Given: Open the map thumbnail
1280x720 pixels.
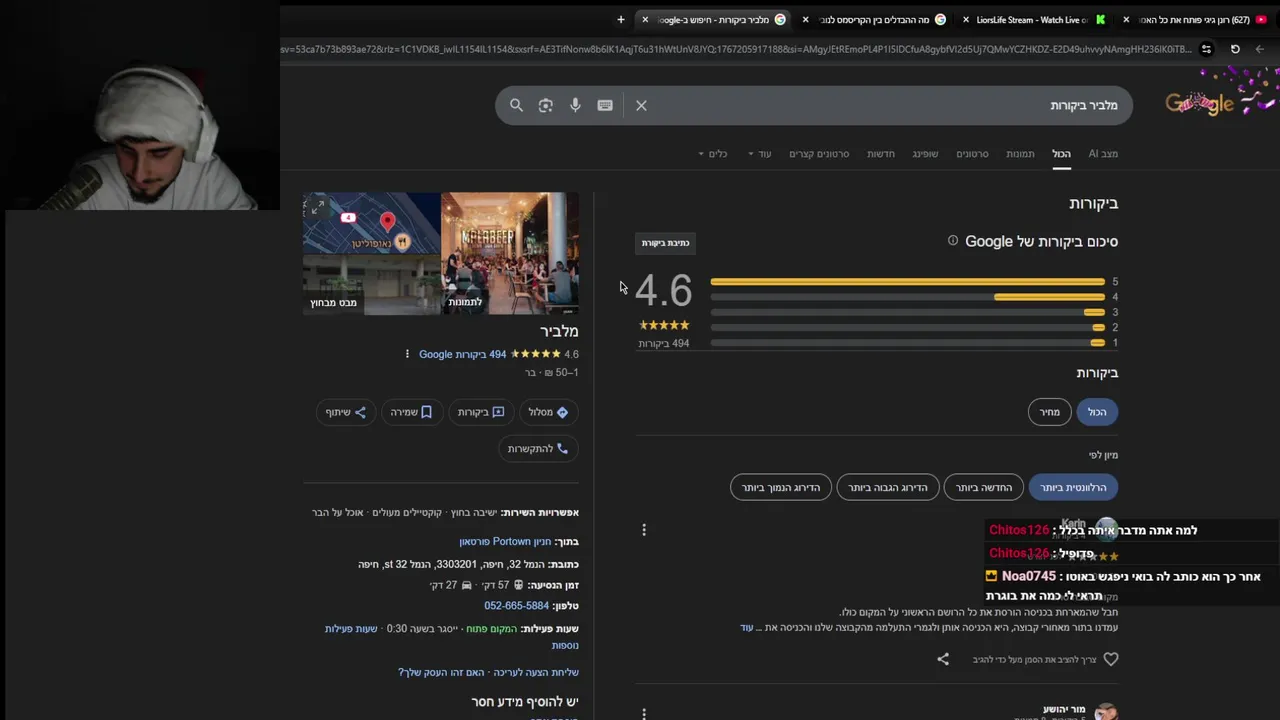Looking at the screenshot, I should (x=372, y=223).
